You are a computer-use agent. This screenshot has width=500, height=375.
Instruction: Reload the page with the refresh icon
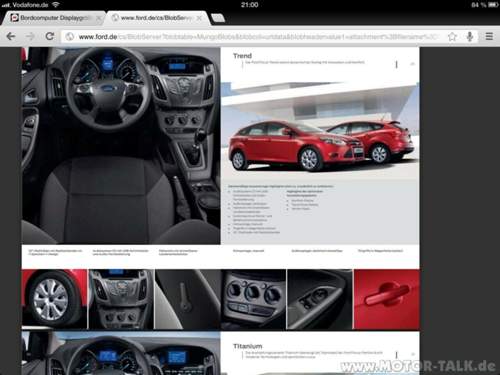point(50,36)
